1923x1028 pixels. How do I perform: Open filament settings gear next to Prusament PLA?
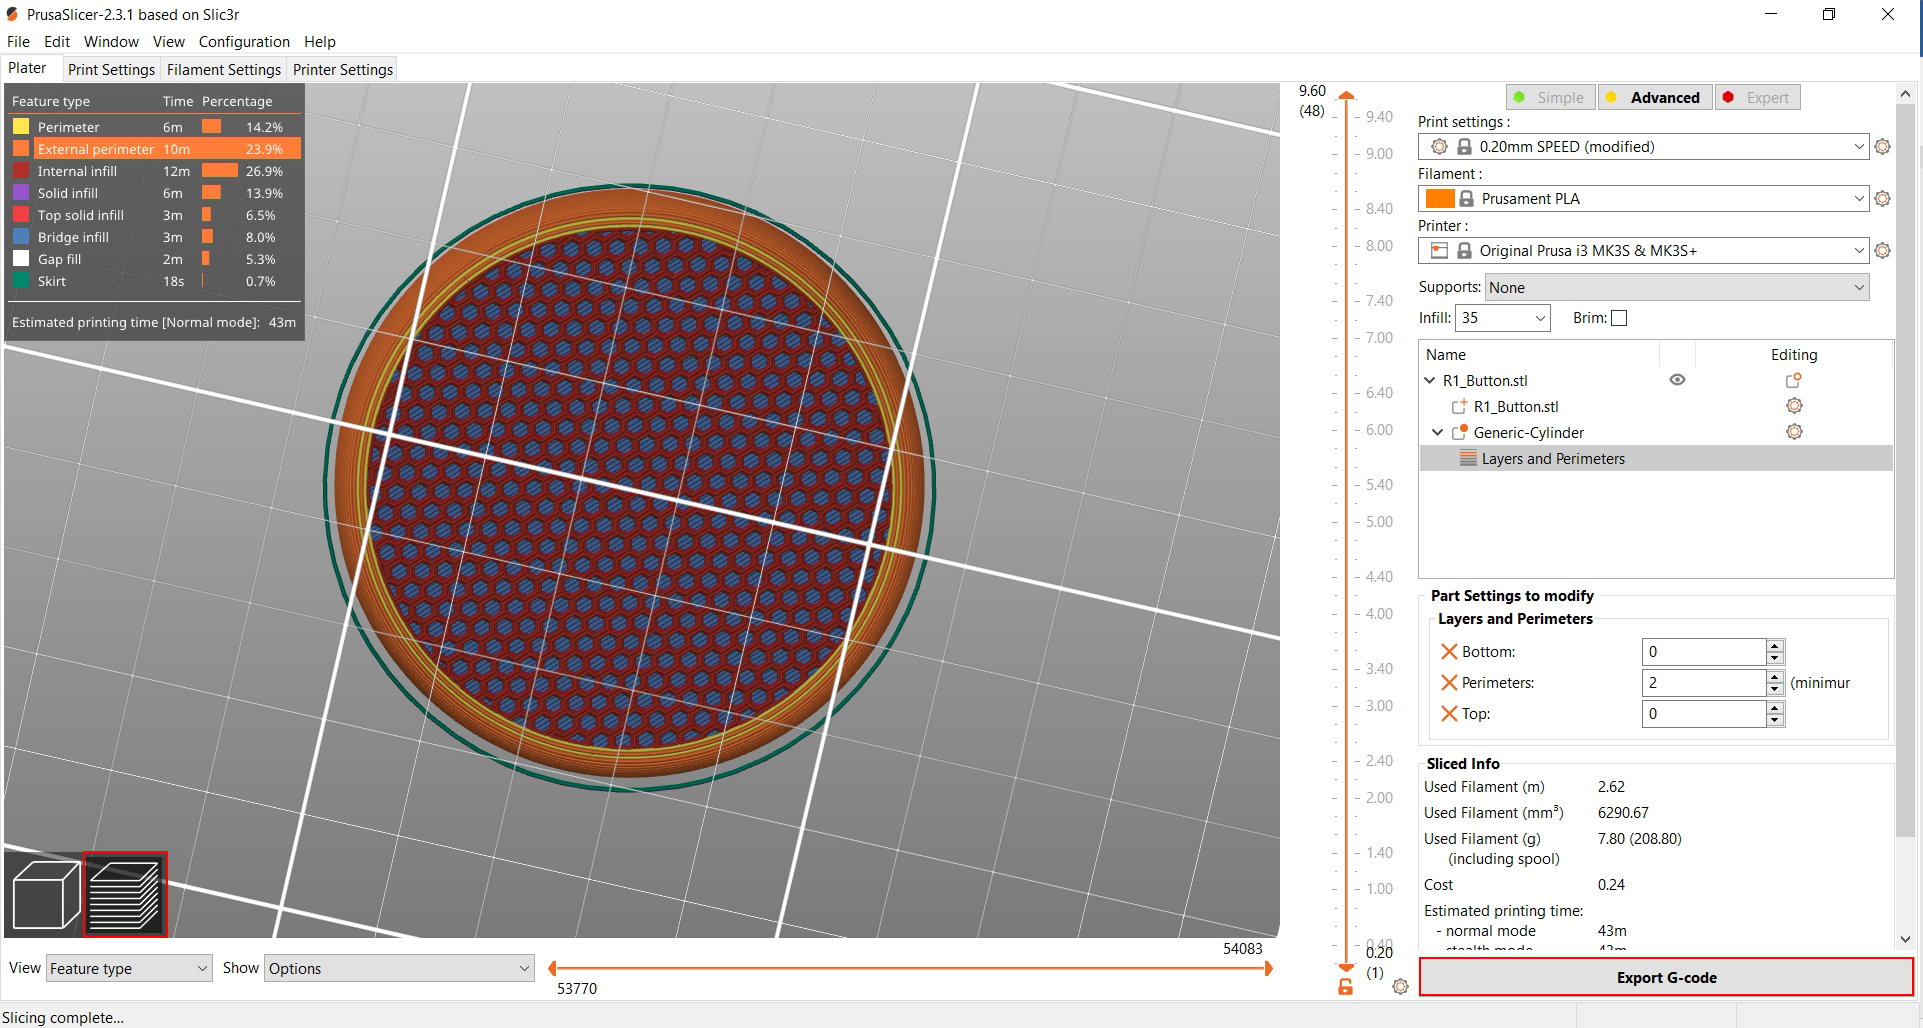coord(1882,199)
